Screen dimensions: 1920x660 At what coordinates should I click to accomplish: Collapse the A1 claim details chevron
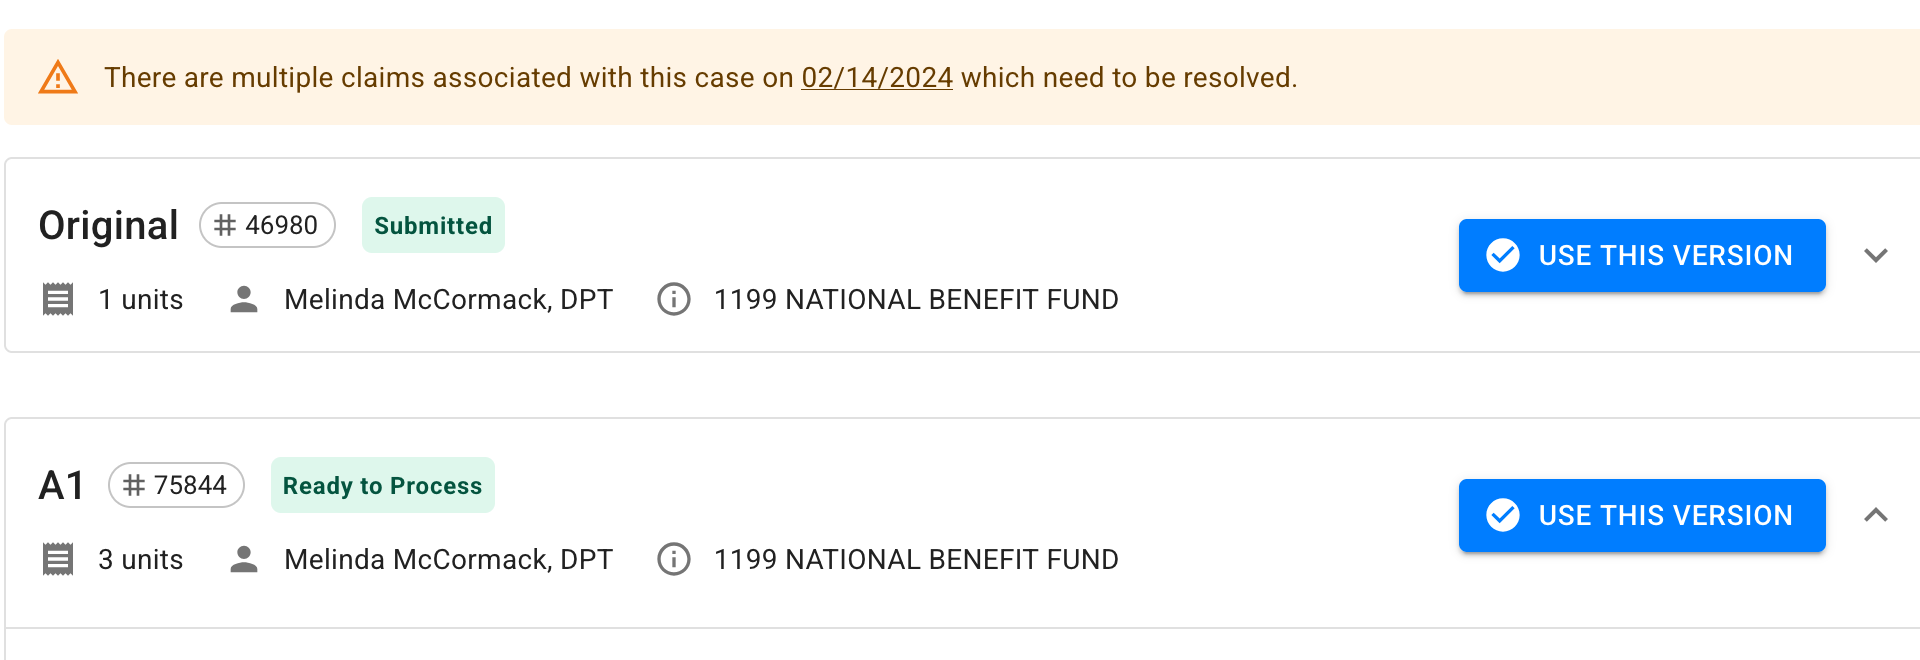1876,515
